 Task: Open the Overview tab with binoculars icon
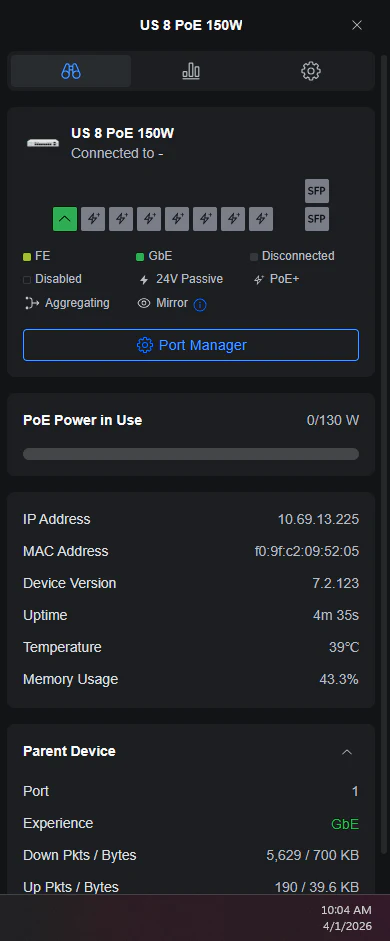(x=71, y=71)
